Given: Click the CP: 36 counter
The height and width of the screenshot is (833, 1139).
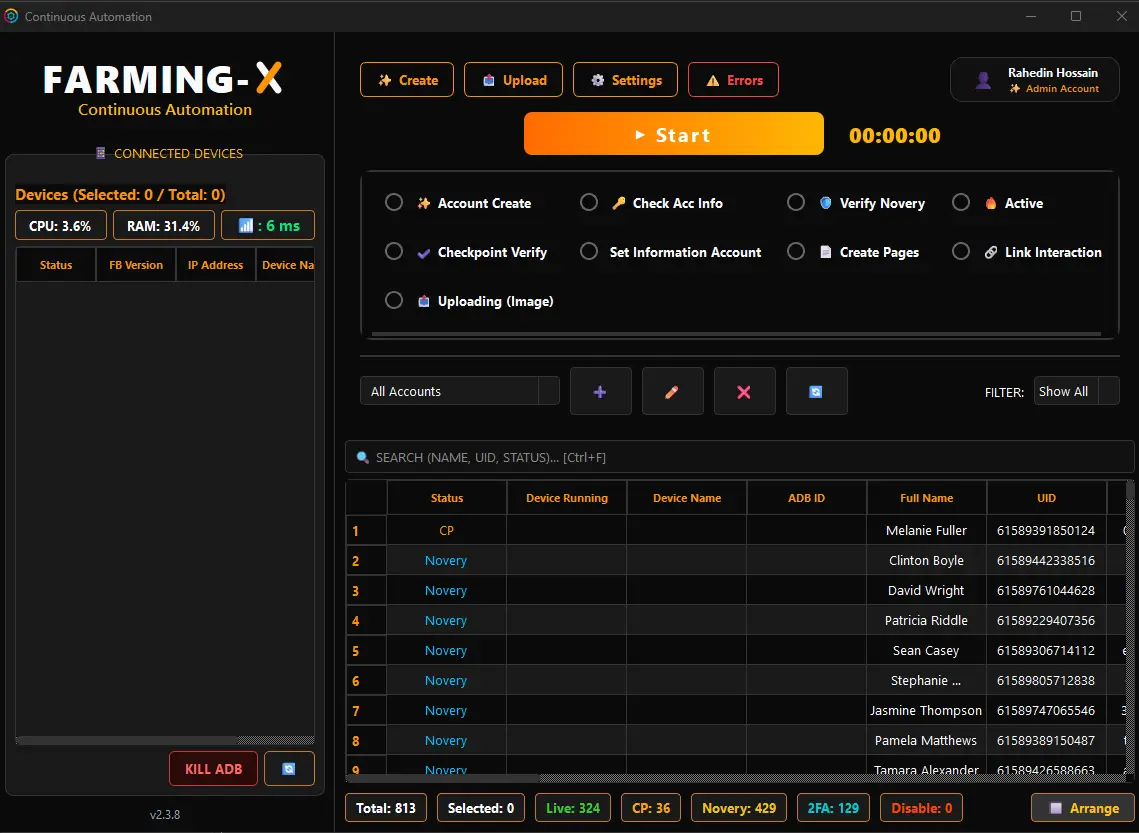Looking at the screenshot, I should [x=651, y=808].
